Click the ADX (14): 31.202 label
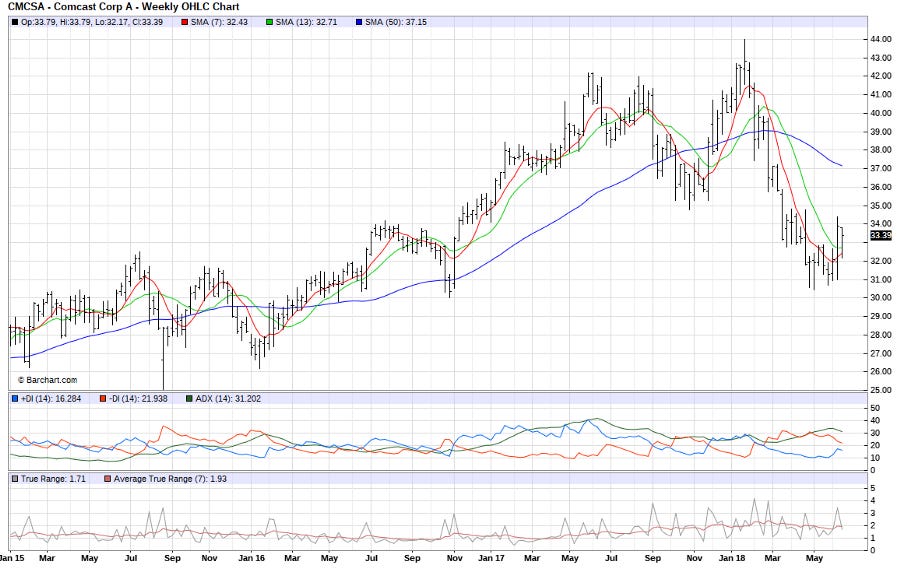900x582 pixels. point(228,398)
